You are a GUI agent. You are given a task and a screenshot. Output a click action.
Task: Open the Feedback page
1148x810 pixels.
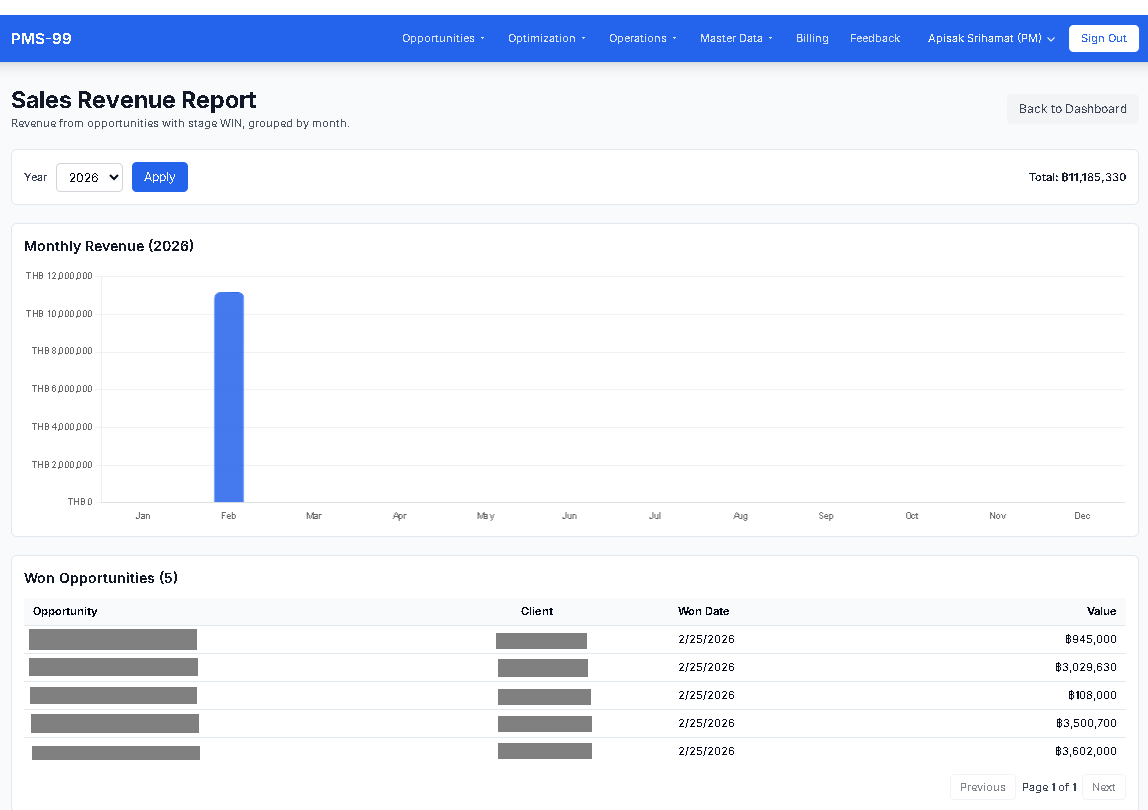tap(875, 38)
